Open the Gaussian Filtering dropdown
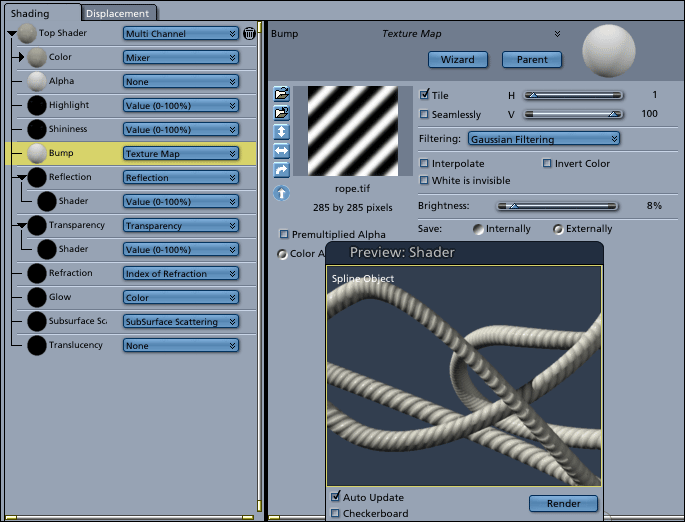This screenshot has height=522, width=685. pos(543,139)
